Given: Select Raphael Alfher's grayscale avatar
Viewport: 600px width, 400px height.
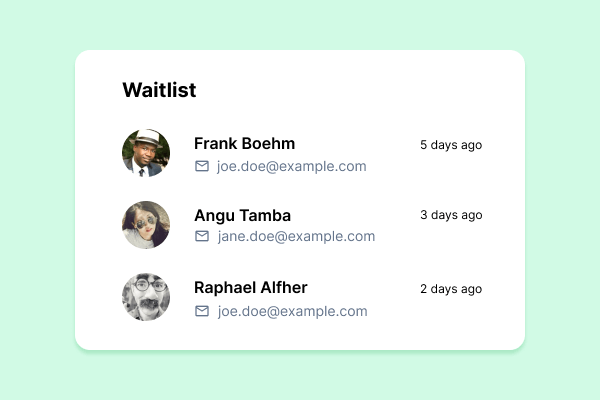Looking at the screenshot, I should (x=146, y=297).
